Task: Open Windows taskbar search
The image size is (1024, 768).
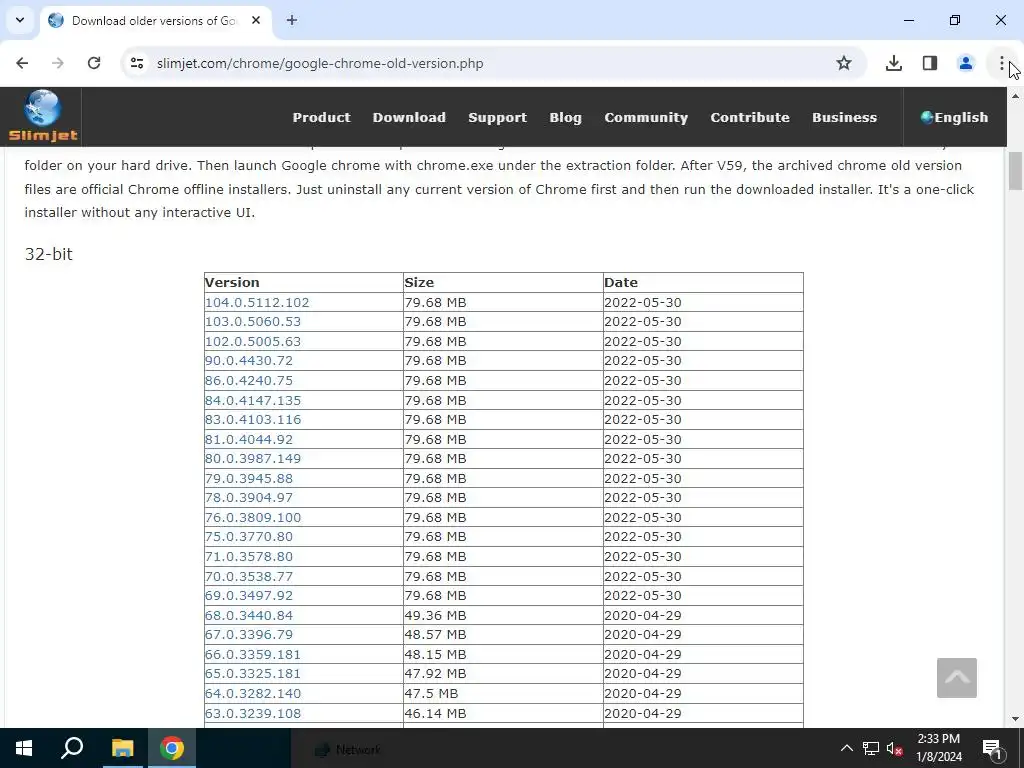Action: (72, 748)
